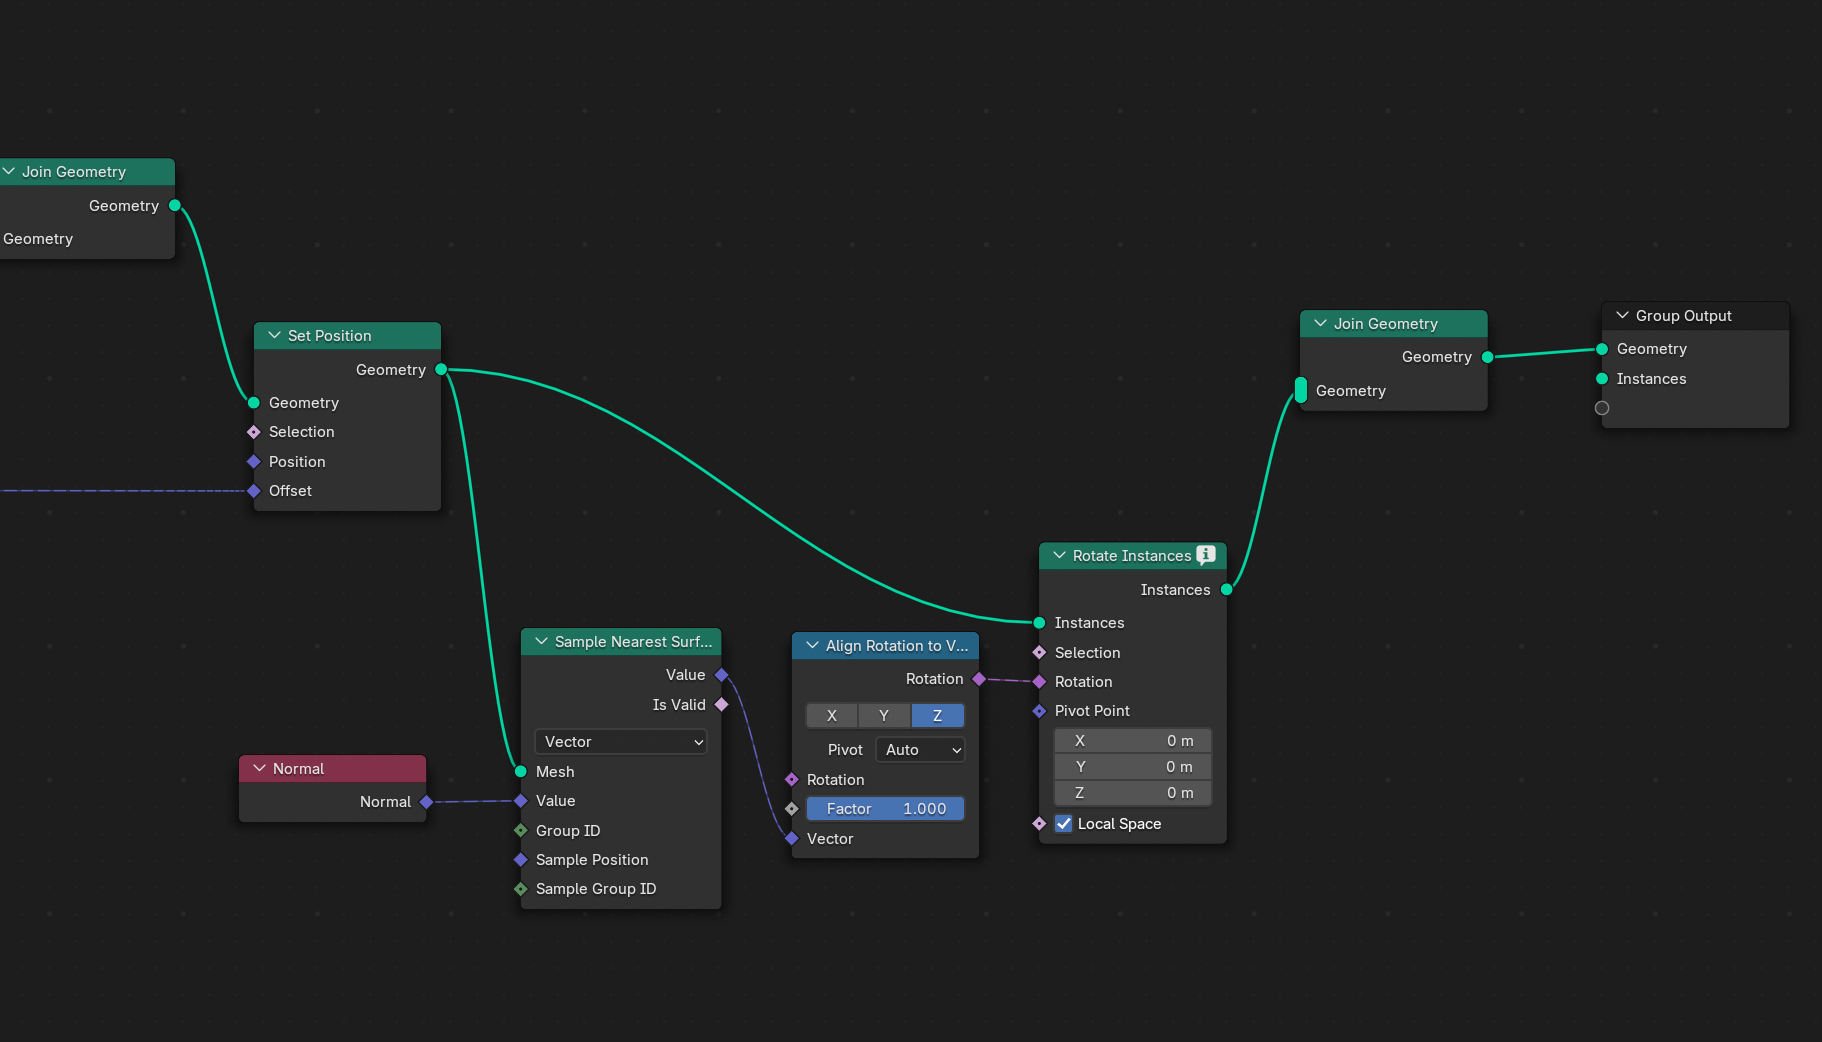Collapse the Normal node
This screenshot has height=1042, width=1822.
[x=259, y=768]
